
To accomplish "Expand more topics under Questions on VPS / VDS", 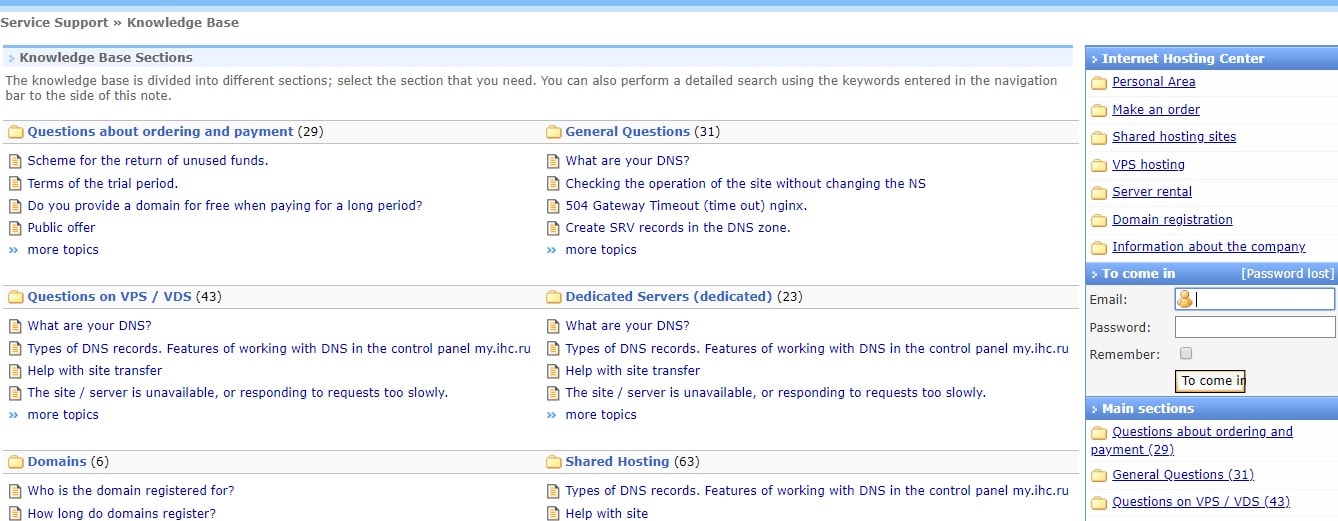I will 63,415.
